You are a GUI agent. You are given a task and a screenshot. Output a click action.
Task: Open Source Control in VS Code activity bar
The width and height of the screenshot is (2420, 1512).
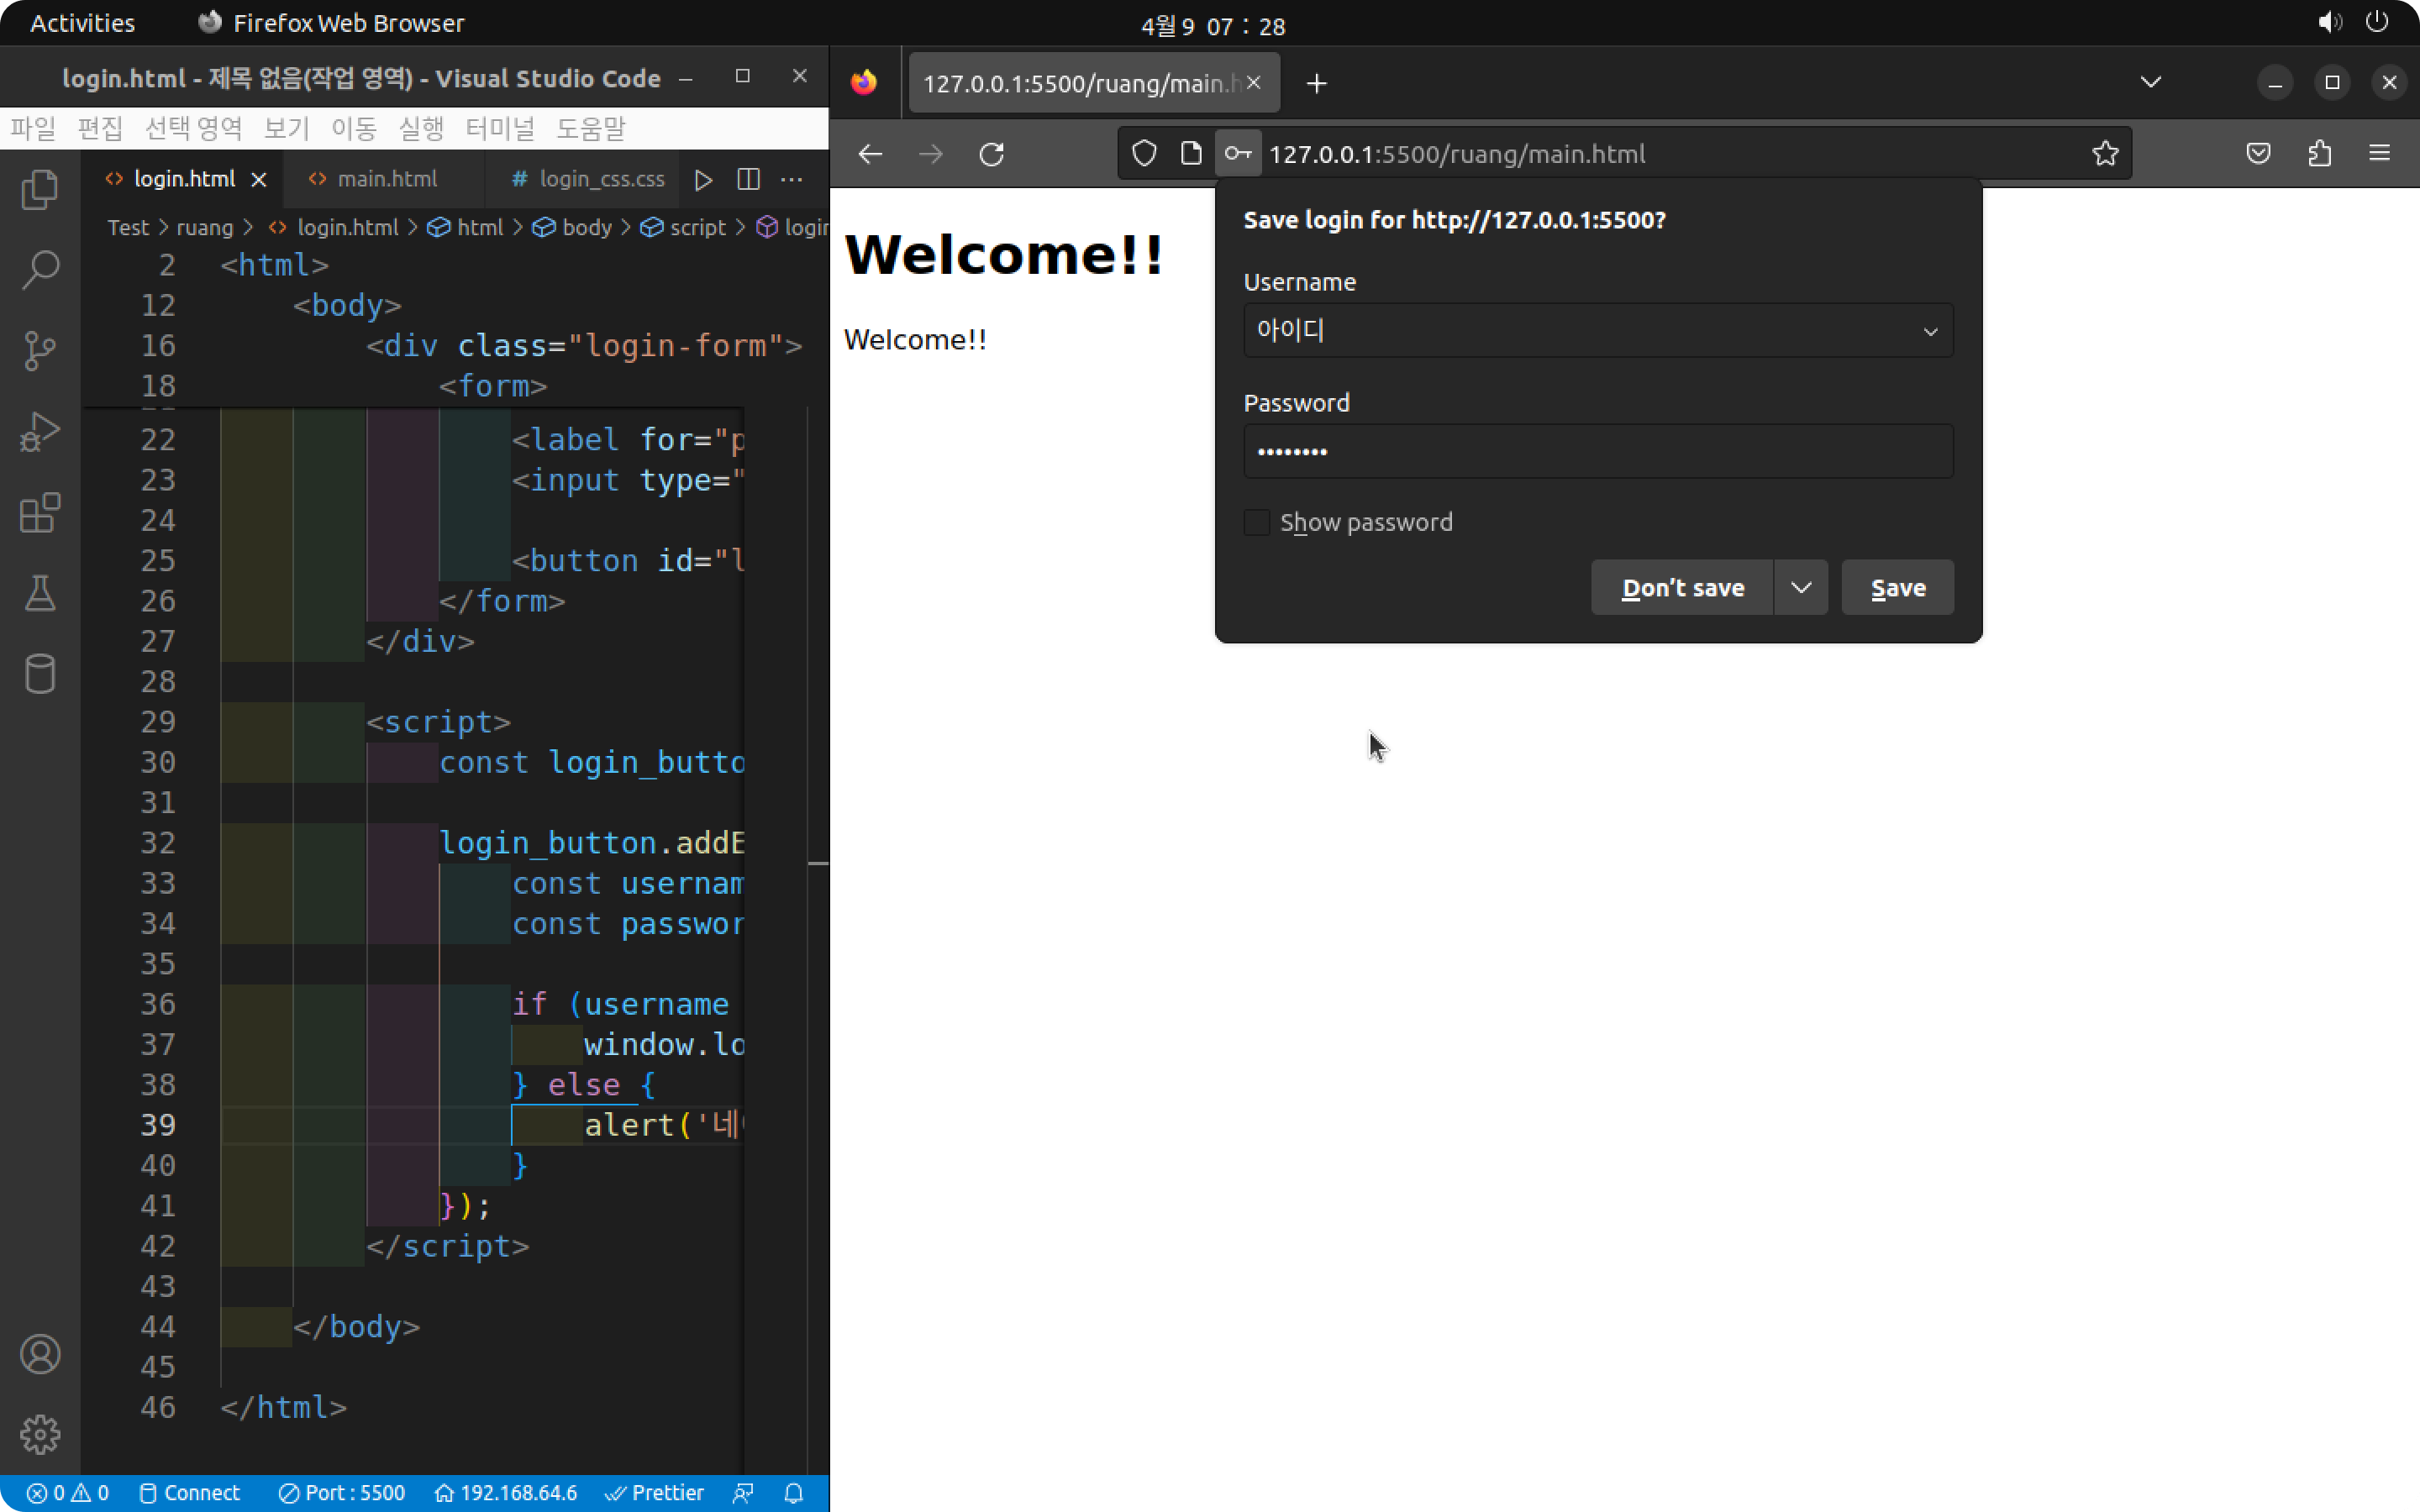(40, 350)
